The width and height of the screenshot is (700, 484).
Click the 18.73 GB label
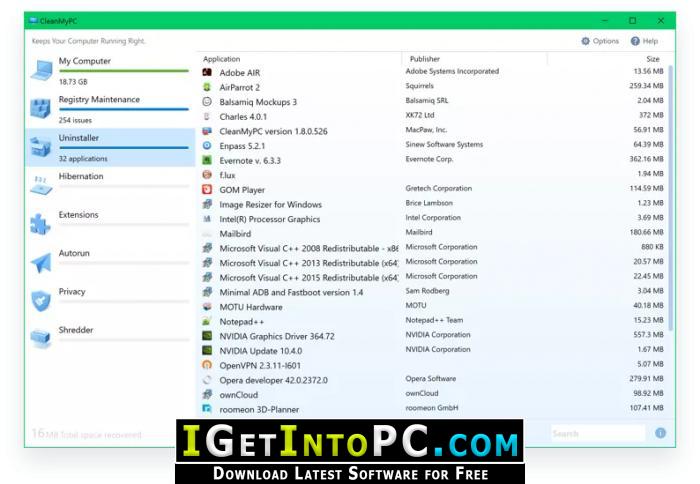coord(73,82)
